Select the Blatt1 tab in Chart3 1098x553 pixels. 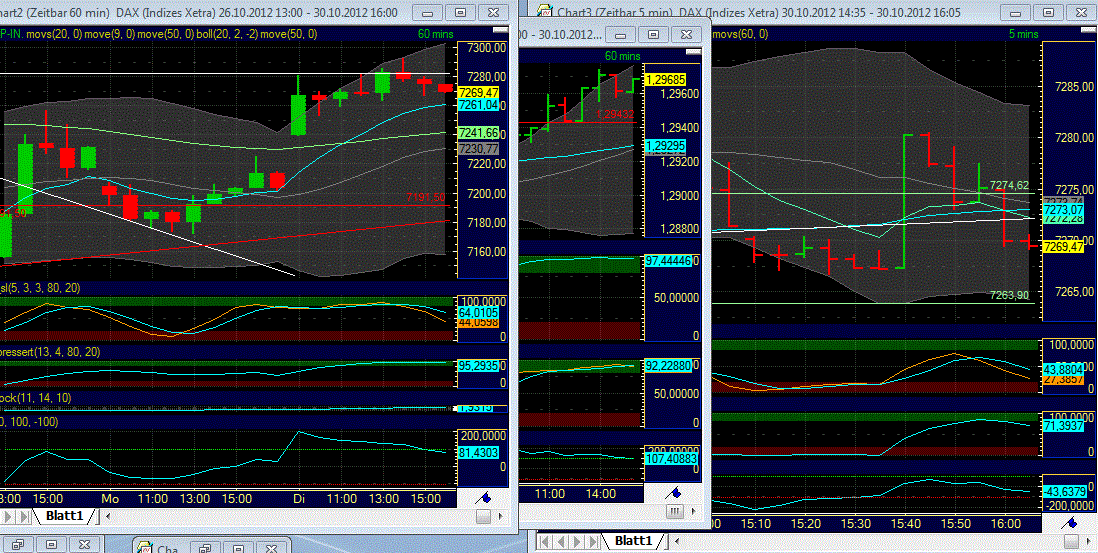(633, 541)
